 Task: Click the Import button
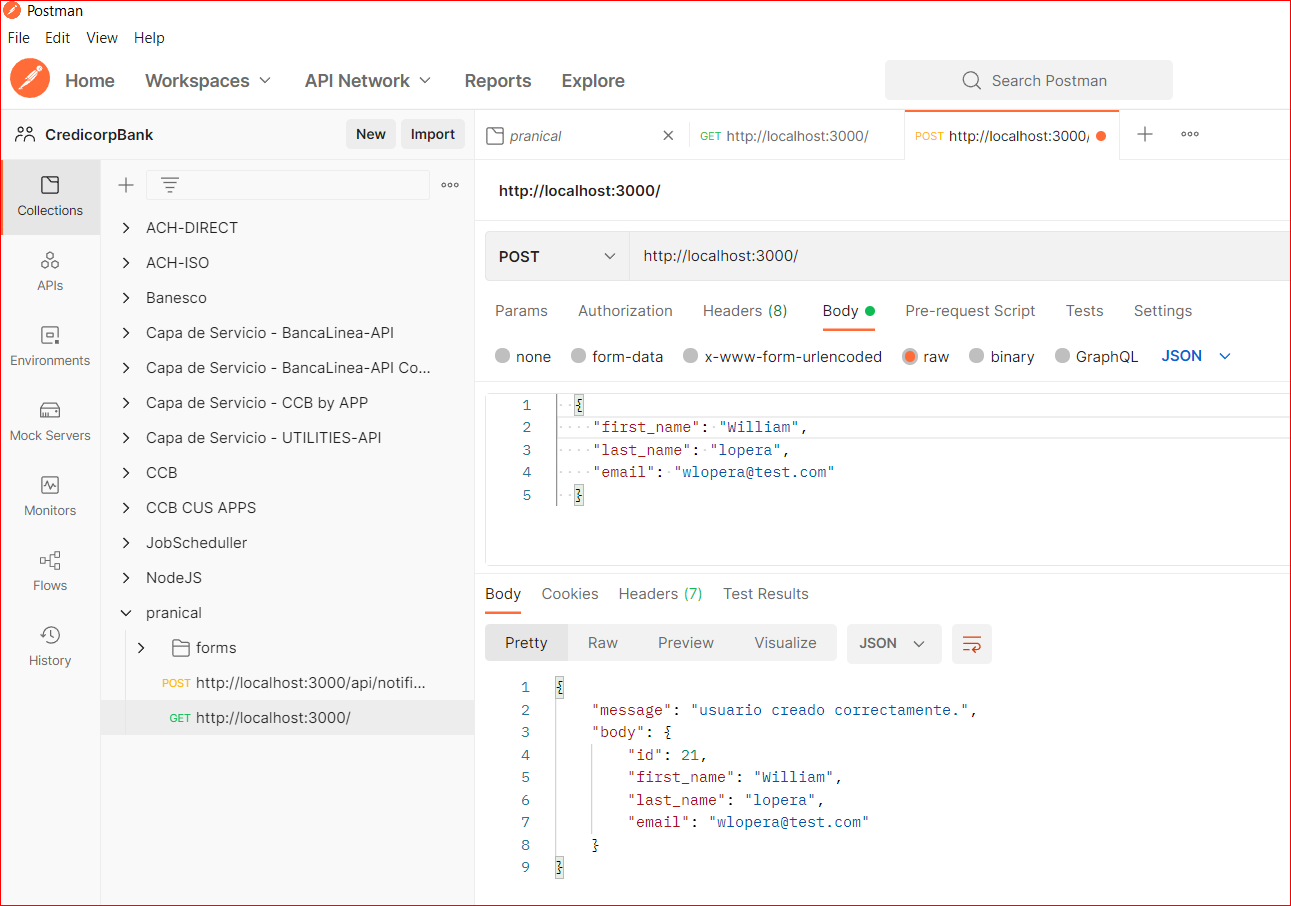pos(433,134)
